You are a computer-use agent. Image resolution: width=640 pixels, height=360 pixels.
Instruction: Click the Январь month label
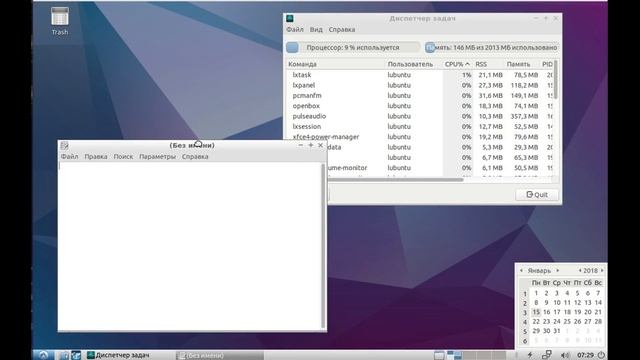[x=539, y=271]
